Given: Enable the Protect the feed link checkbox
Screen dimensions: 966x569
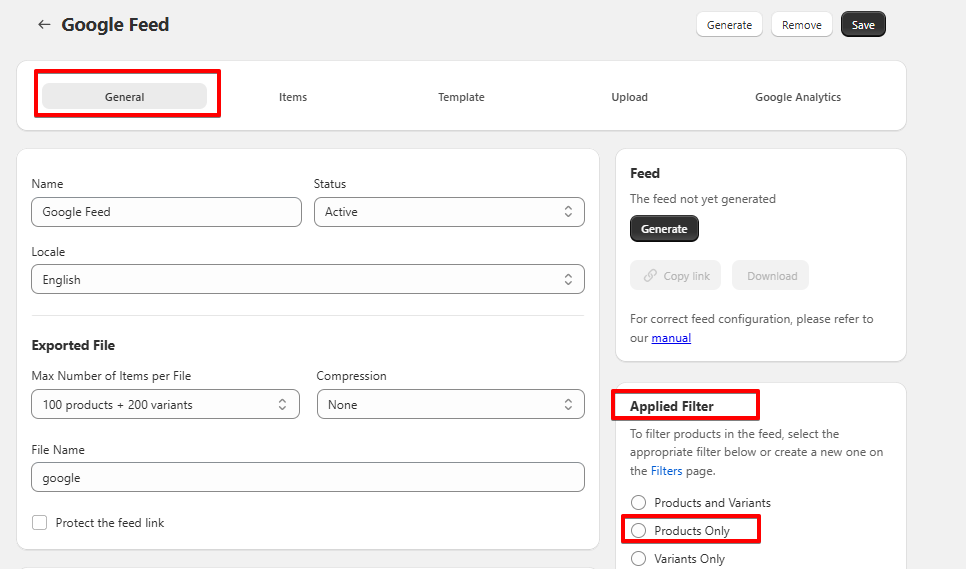Looking at the screenshot, I should click(x=39, y=523).
